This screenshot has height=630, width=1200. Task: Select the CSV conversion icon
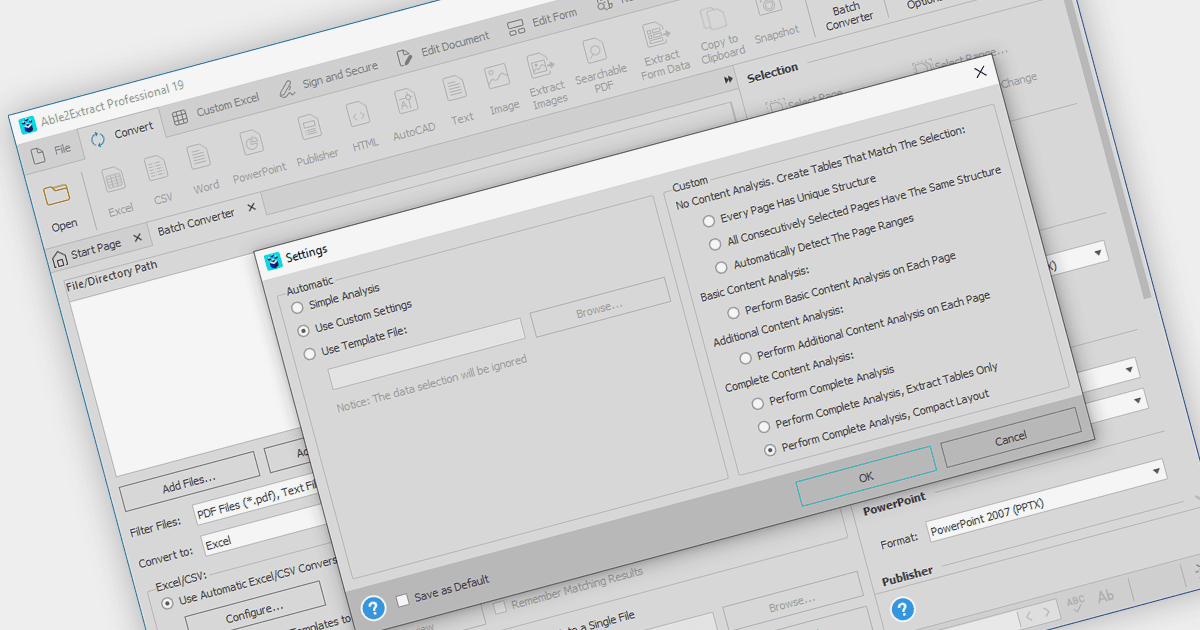pyautogui.click(x=156, y=168)
